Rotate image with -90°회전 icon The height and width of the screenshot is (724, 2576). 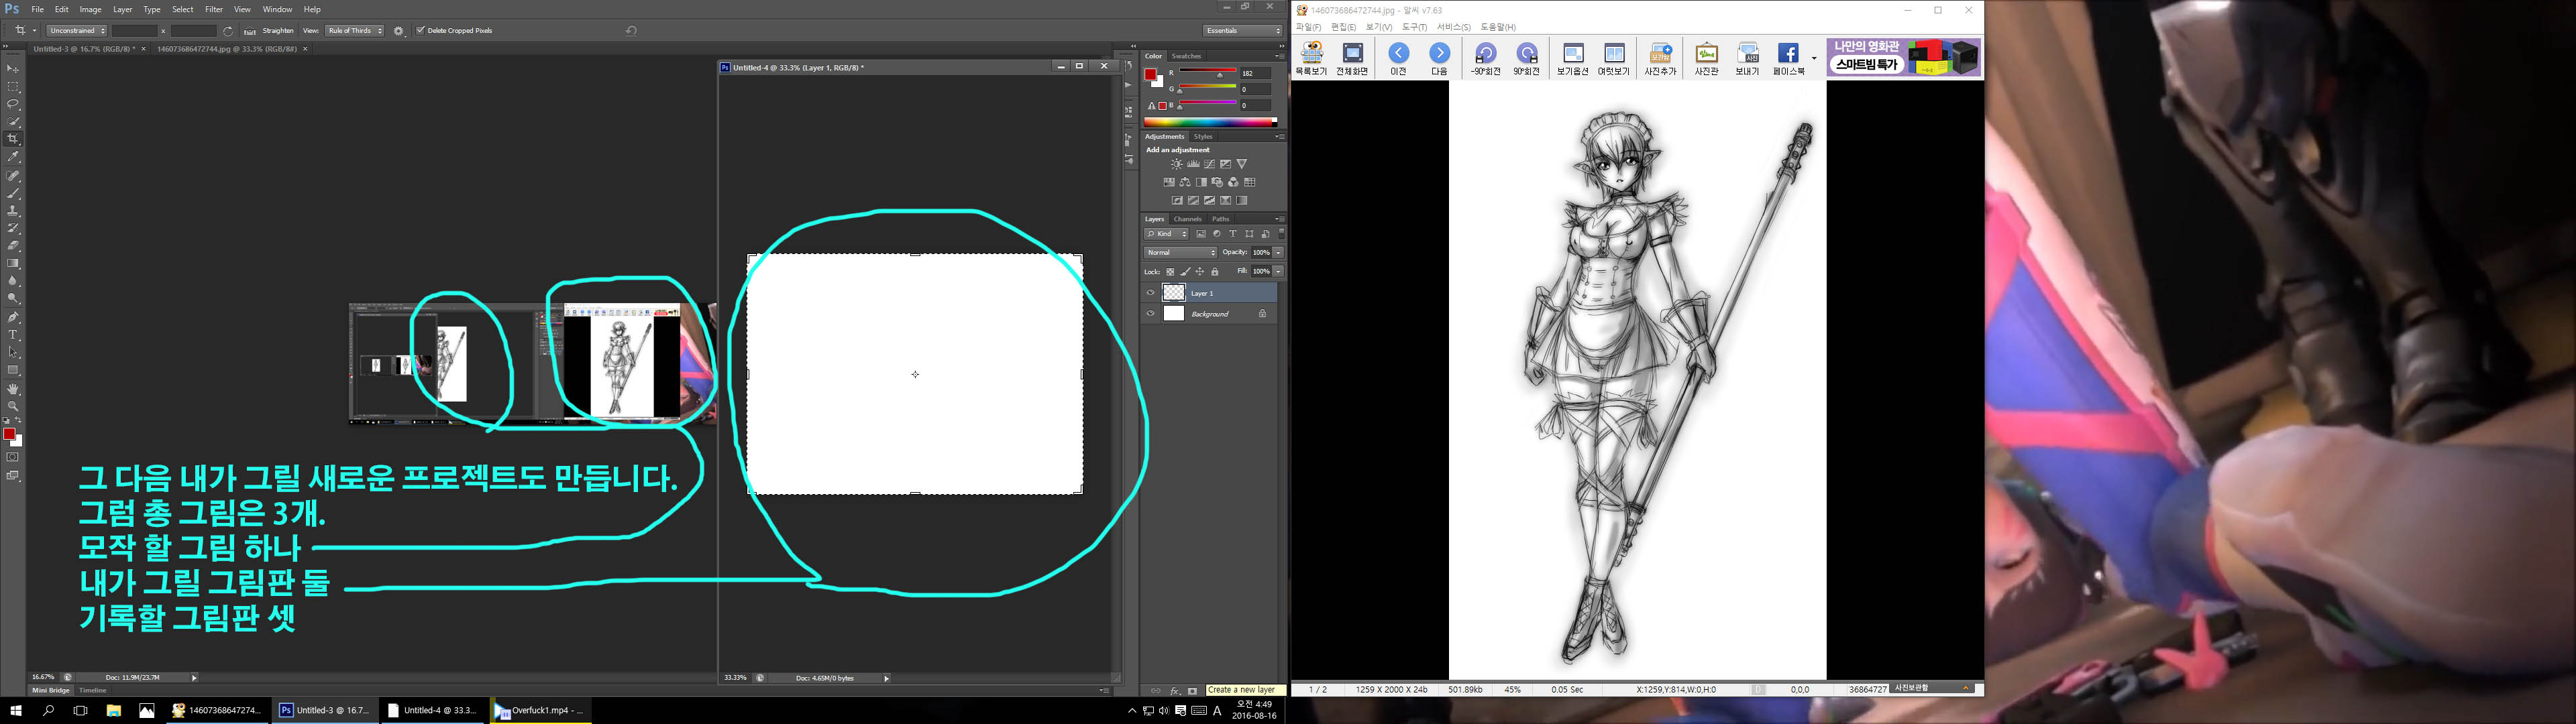pos(1485,59)
